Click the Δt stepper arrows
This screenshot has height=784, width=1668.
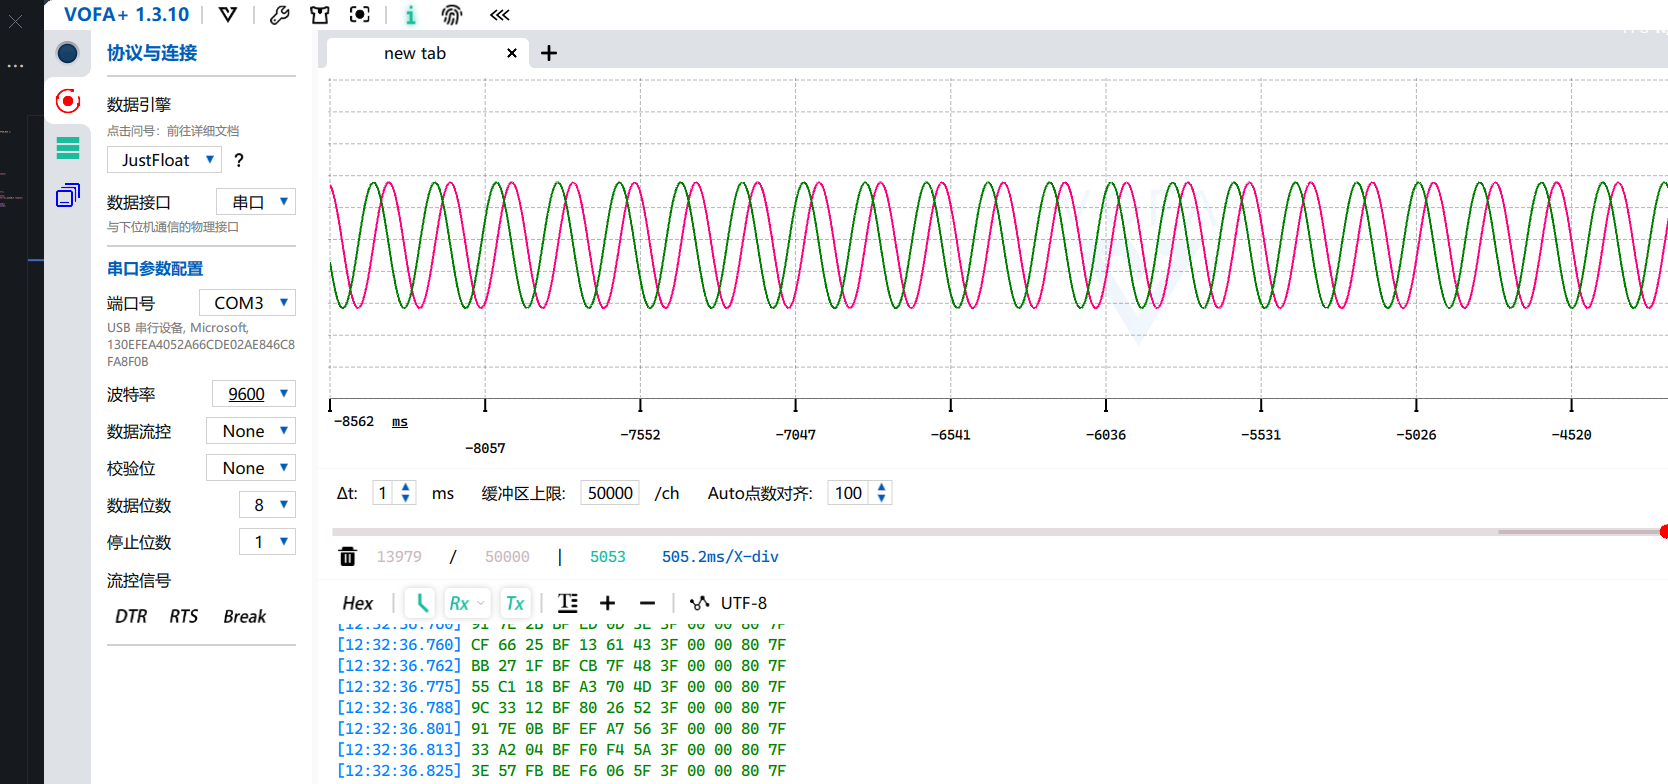405,493
